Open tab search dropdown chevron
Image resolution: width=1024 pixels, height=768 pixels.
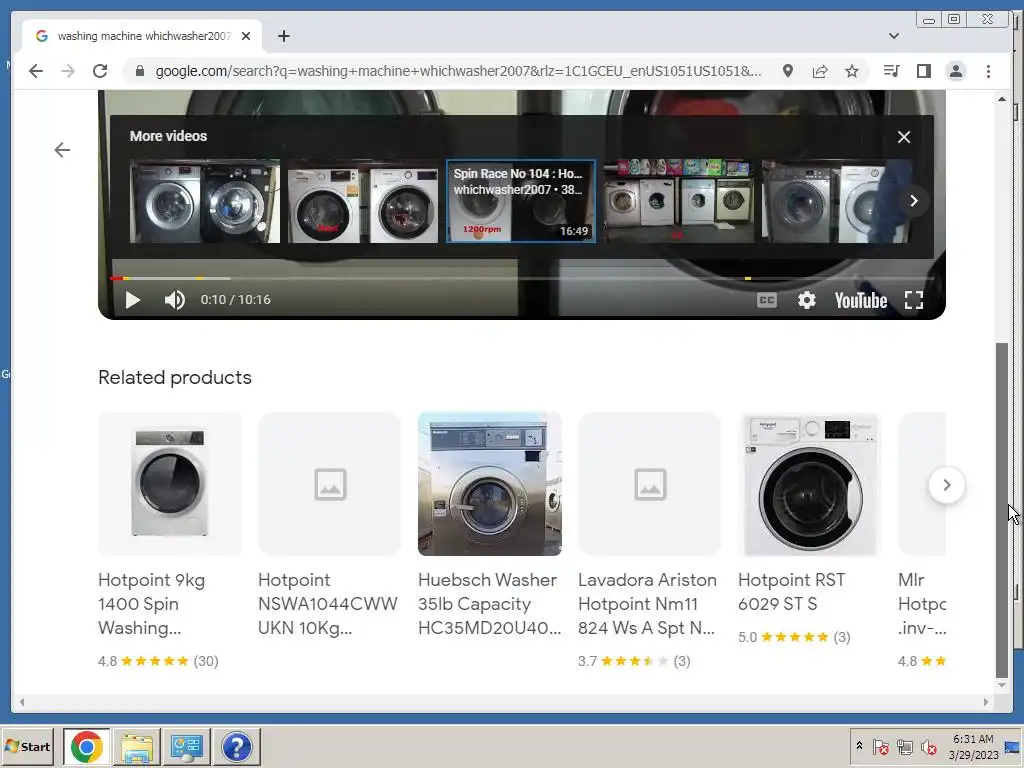[x=894, y=36]
